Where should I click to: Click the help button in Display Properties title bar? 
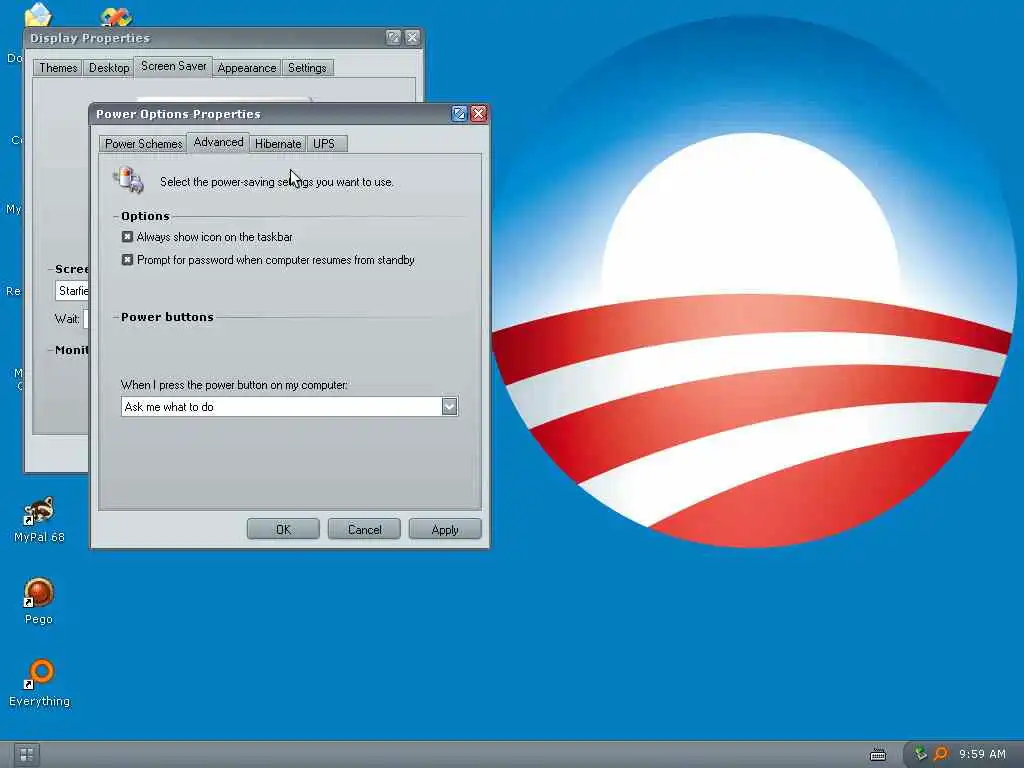click(393, 37)
